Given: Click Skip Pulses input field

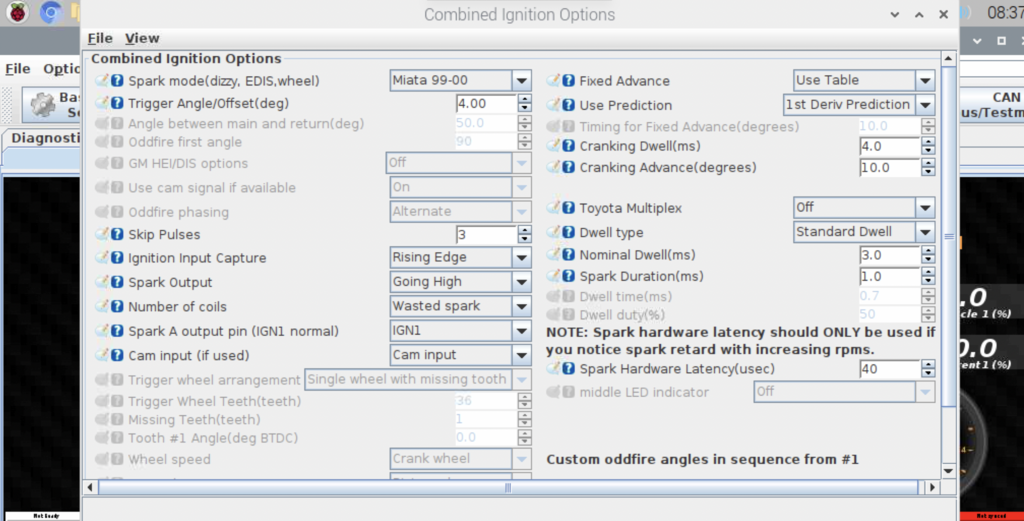Looking at the screenshot, I should click(x=487, y=234).
